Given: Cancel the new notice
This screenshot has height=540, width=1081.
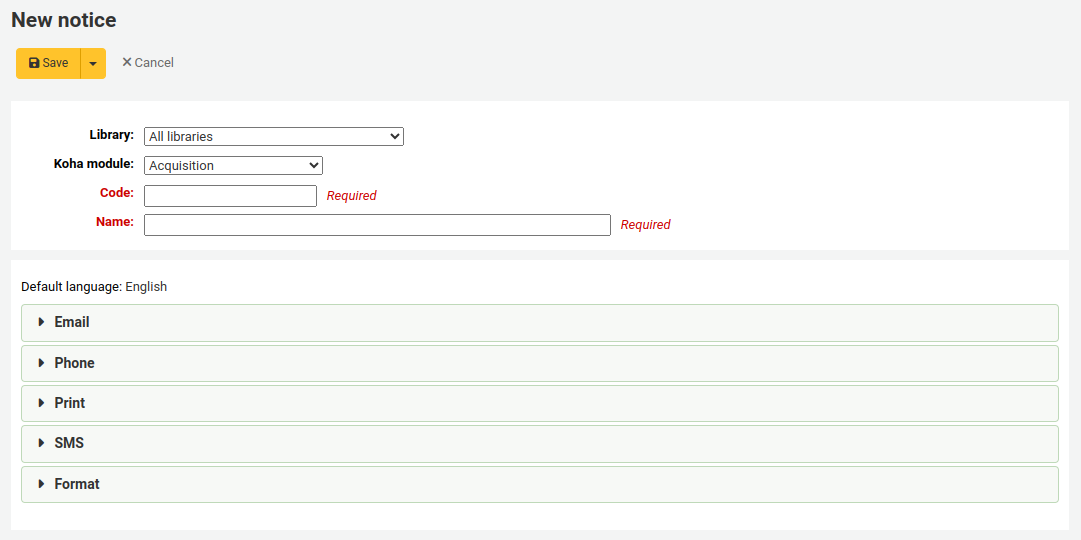Looking at the screenshot, I should click(148, 63).
